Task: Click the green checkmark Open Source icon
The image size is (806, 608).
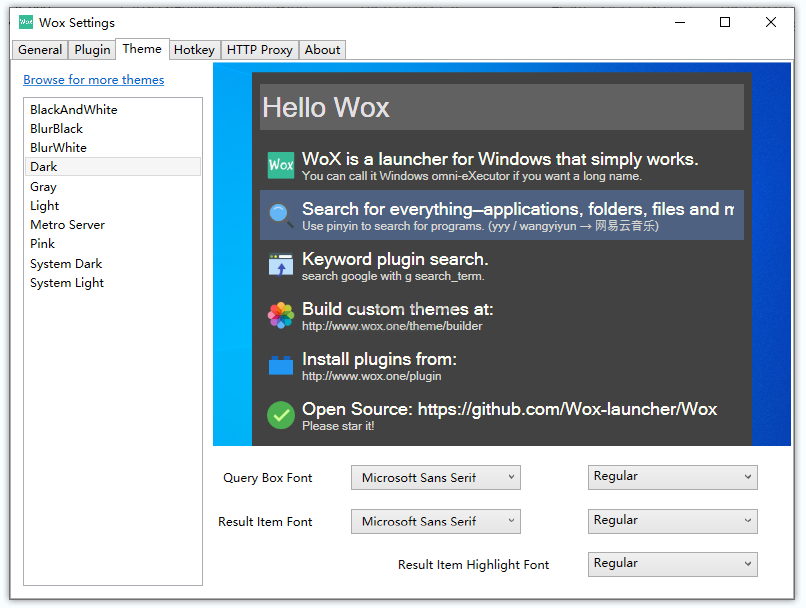Action: coord(281,415)
